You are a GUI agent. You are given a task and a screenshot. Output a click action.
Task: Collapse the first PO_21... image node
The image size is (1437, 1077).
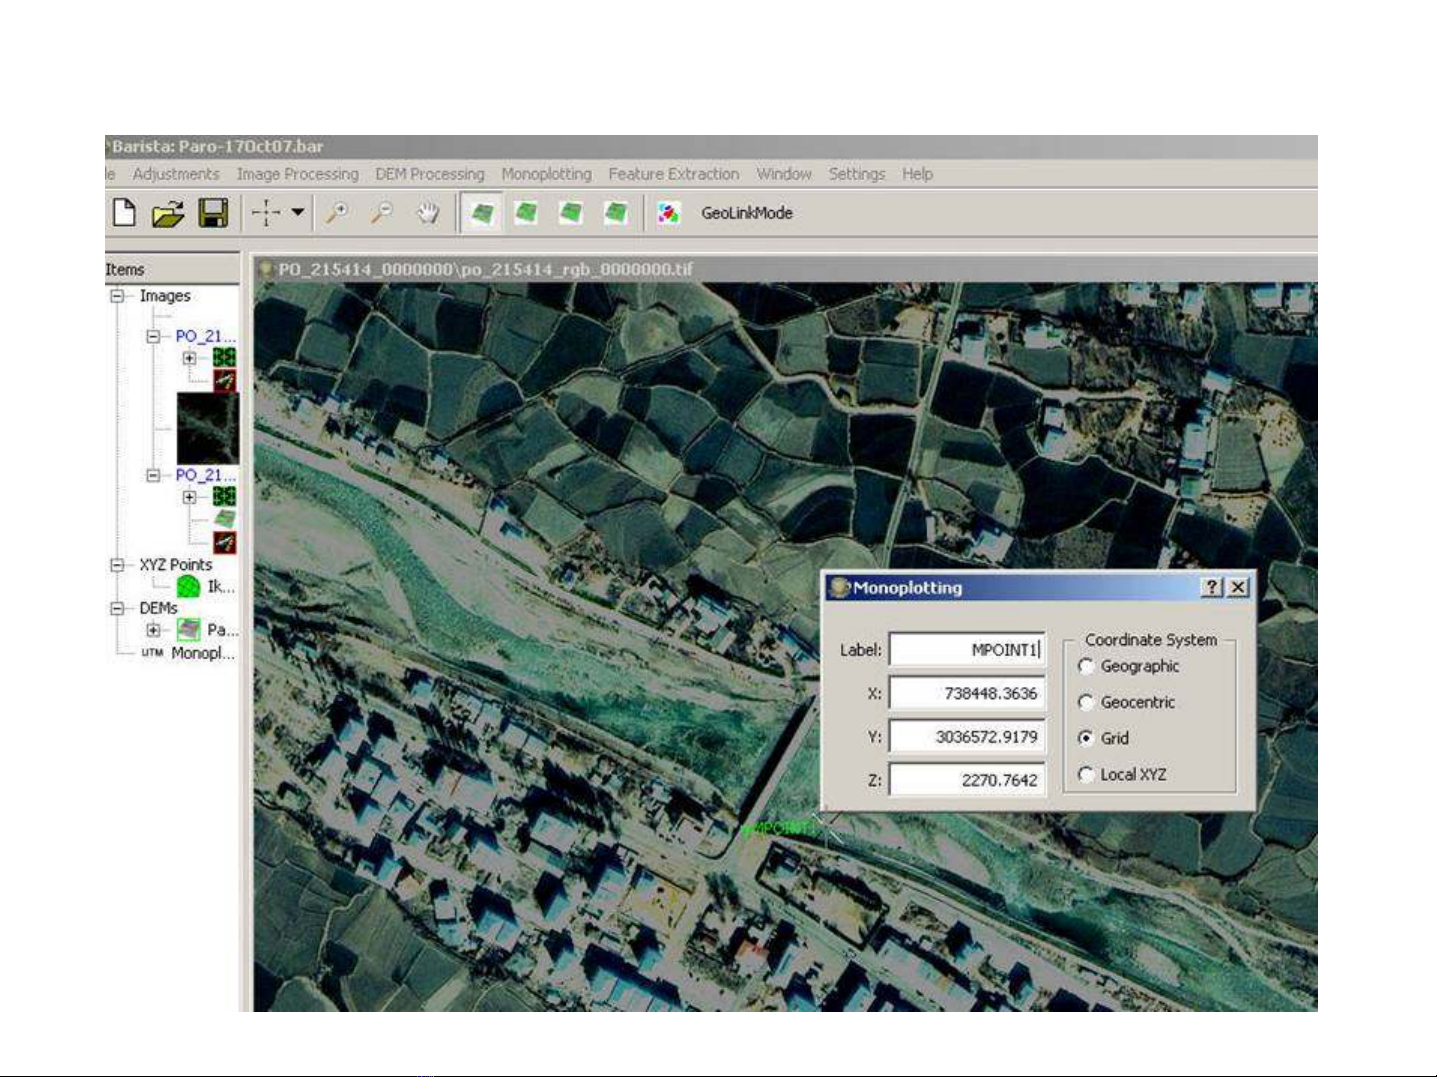154,336
